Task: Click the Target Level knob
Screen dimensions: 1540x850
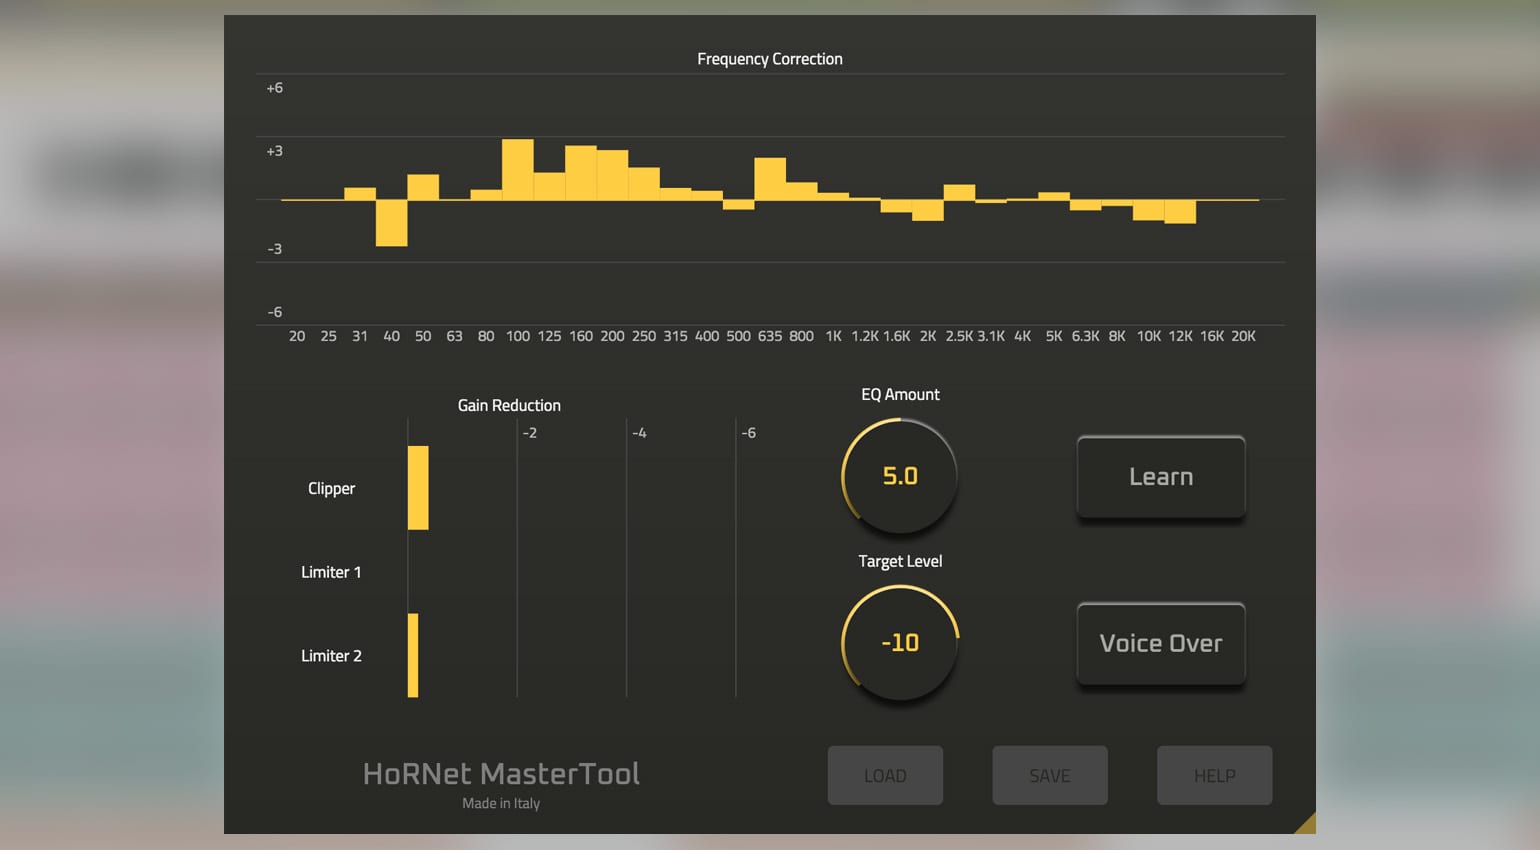Action: tap(898, 643)
